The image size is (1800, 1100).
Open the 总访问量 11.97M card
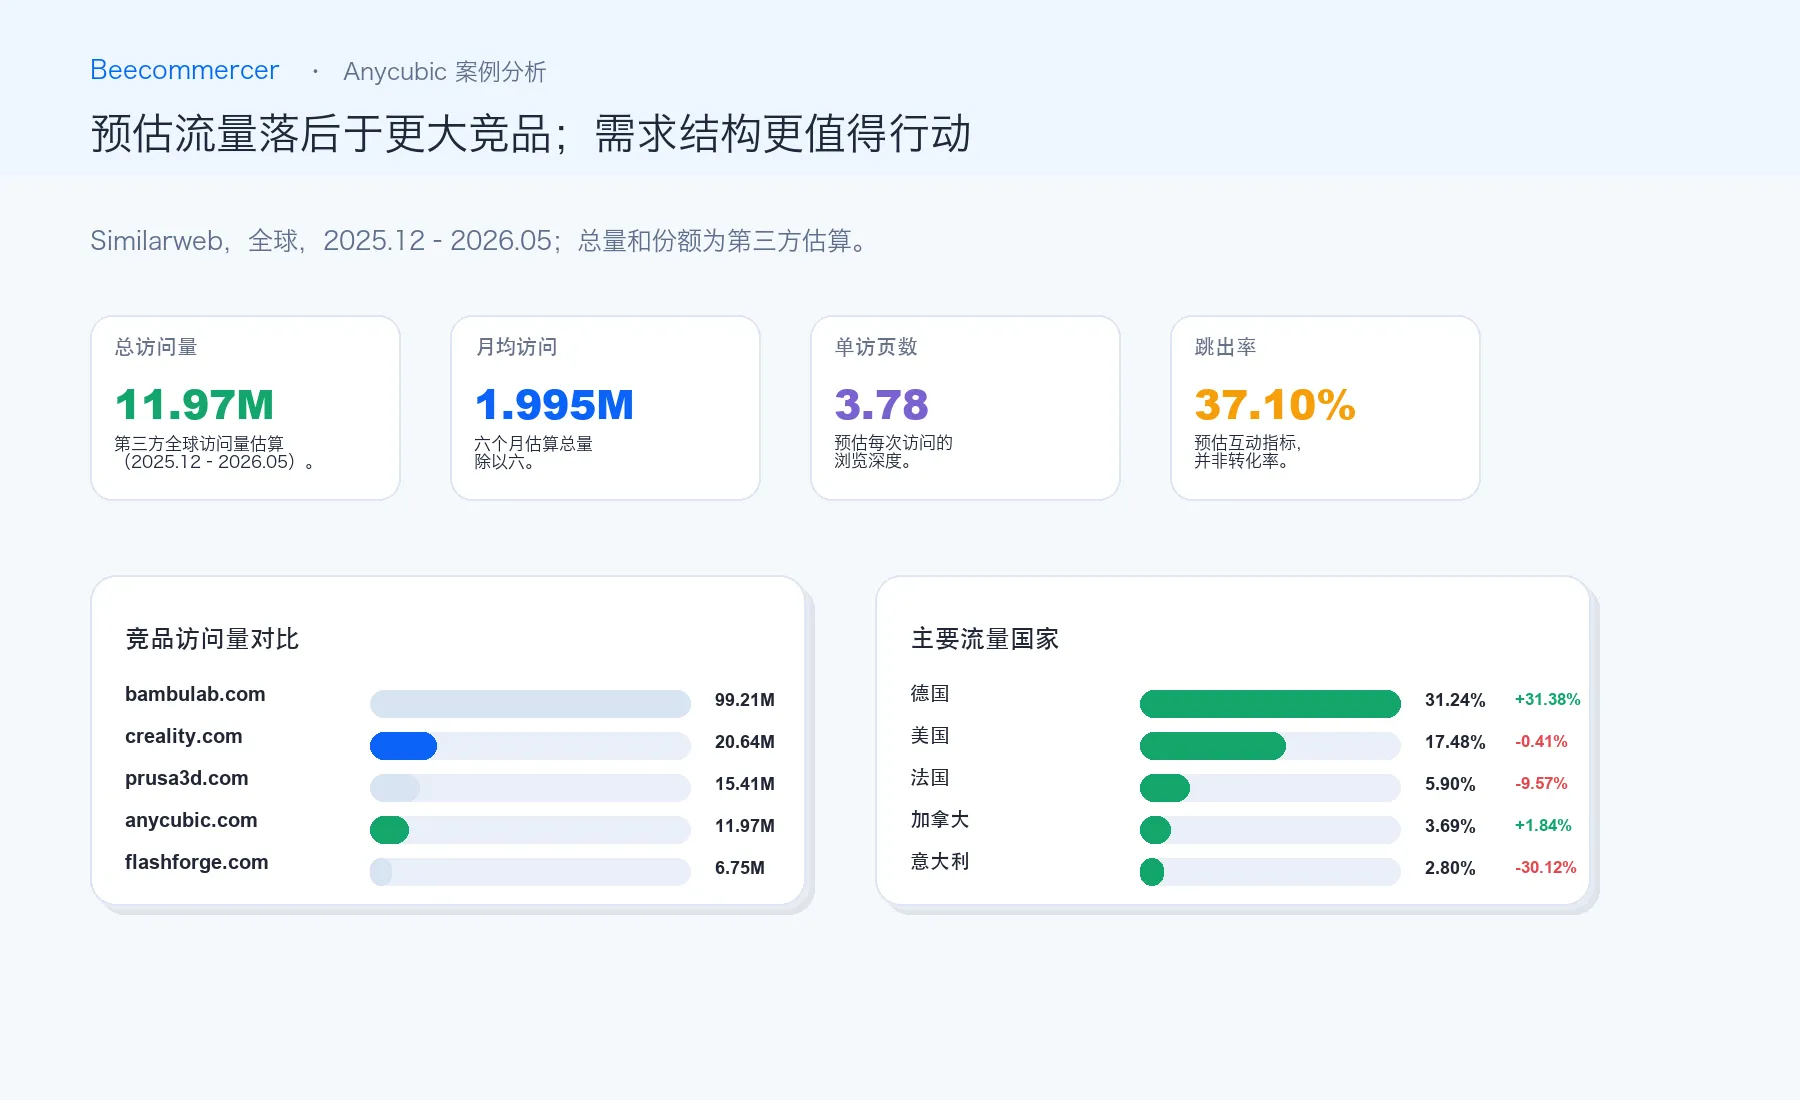click(x=245, y=408)
